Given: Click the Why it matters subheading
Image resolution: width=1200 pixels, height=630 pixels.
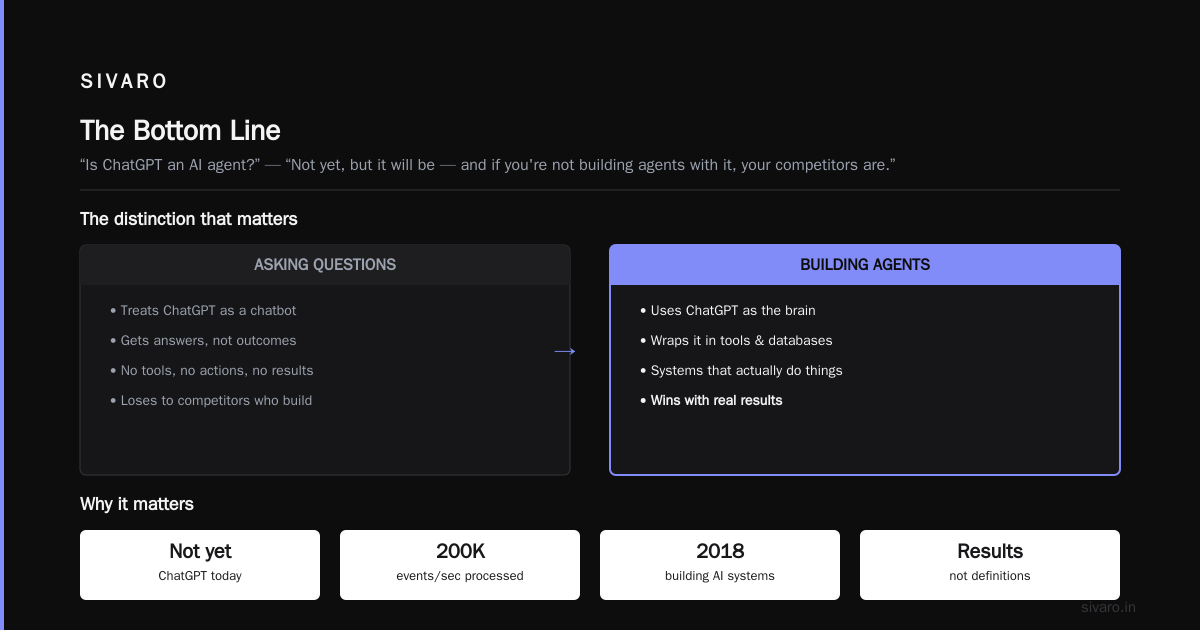Looking at the screenshot, I should pyautogui.click(x=137, y=504).
